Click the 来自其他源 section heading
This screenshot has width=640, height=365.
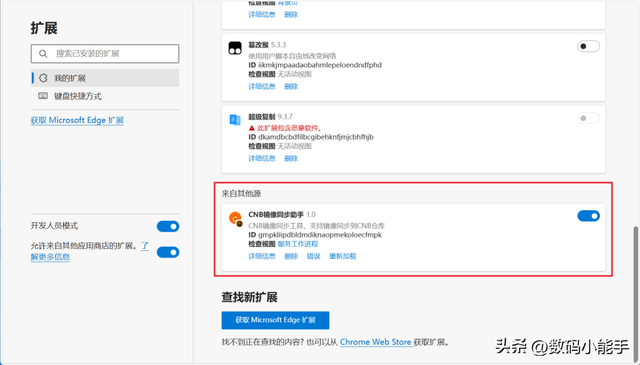point(241,194)
